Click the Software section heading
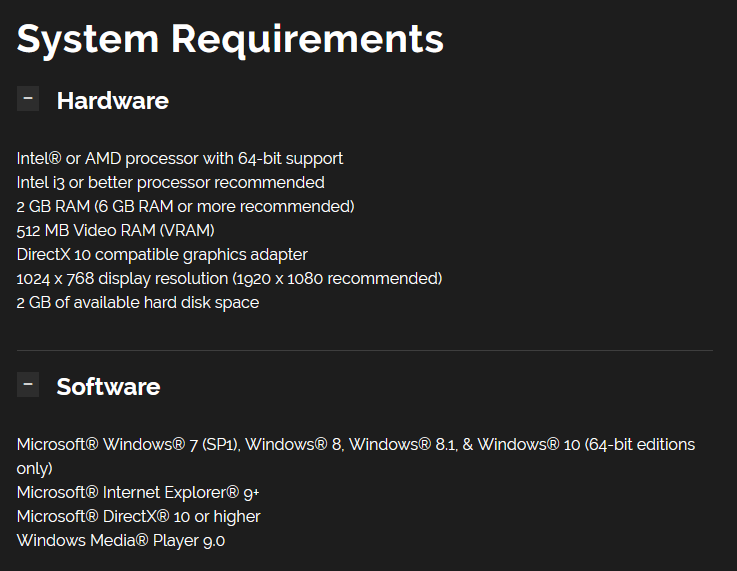Screen dimensions: 737x571 (109, 386)
